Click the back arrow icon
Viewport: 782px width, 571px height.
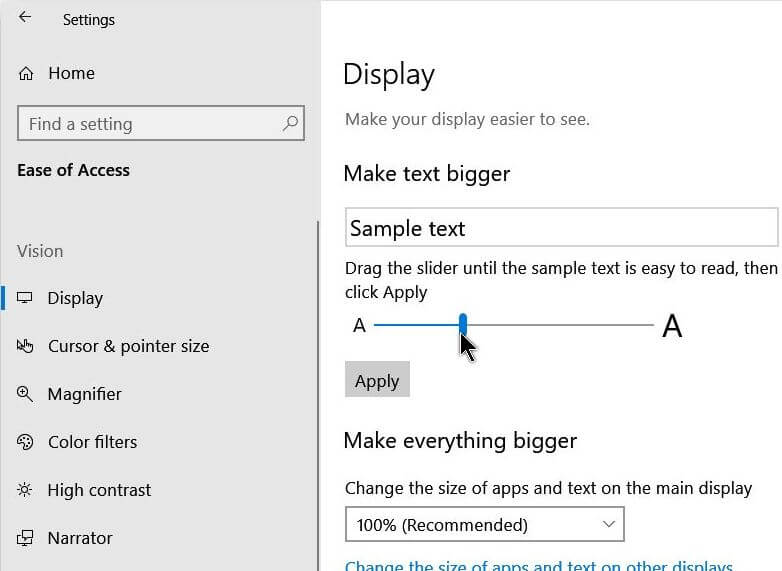click(24, 17)
